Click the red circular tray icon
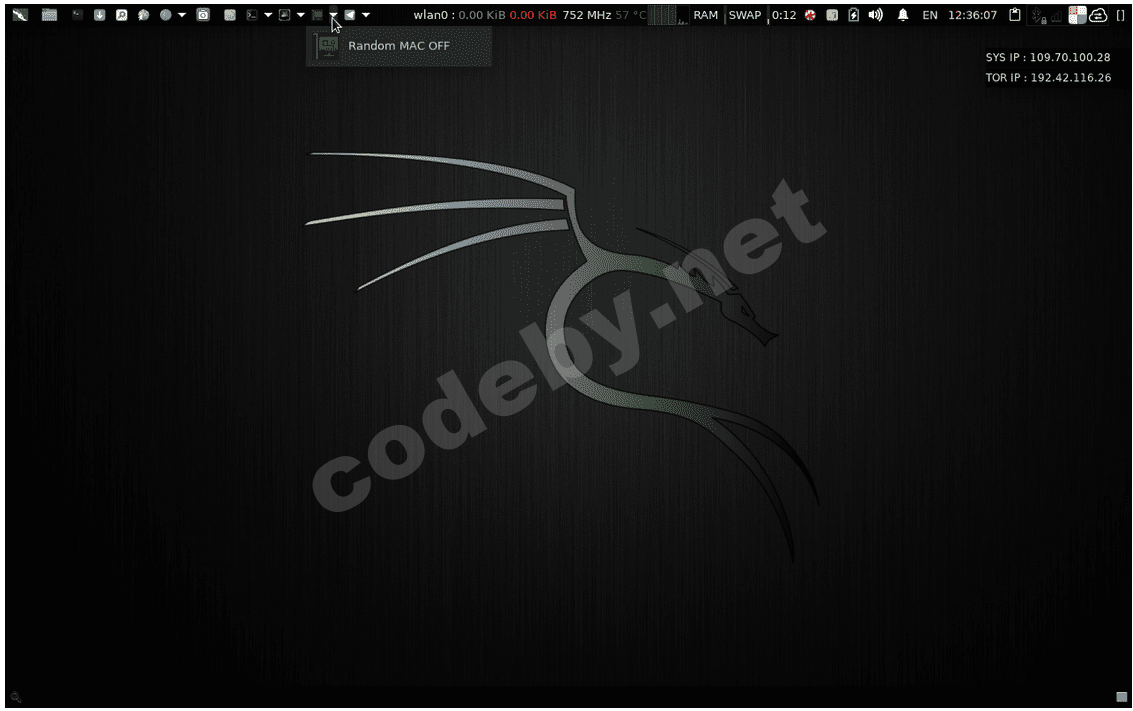 (x=810, y=14)
